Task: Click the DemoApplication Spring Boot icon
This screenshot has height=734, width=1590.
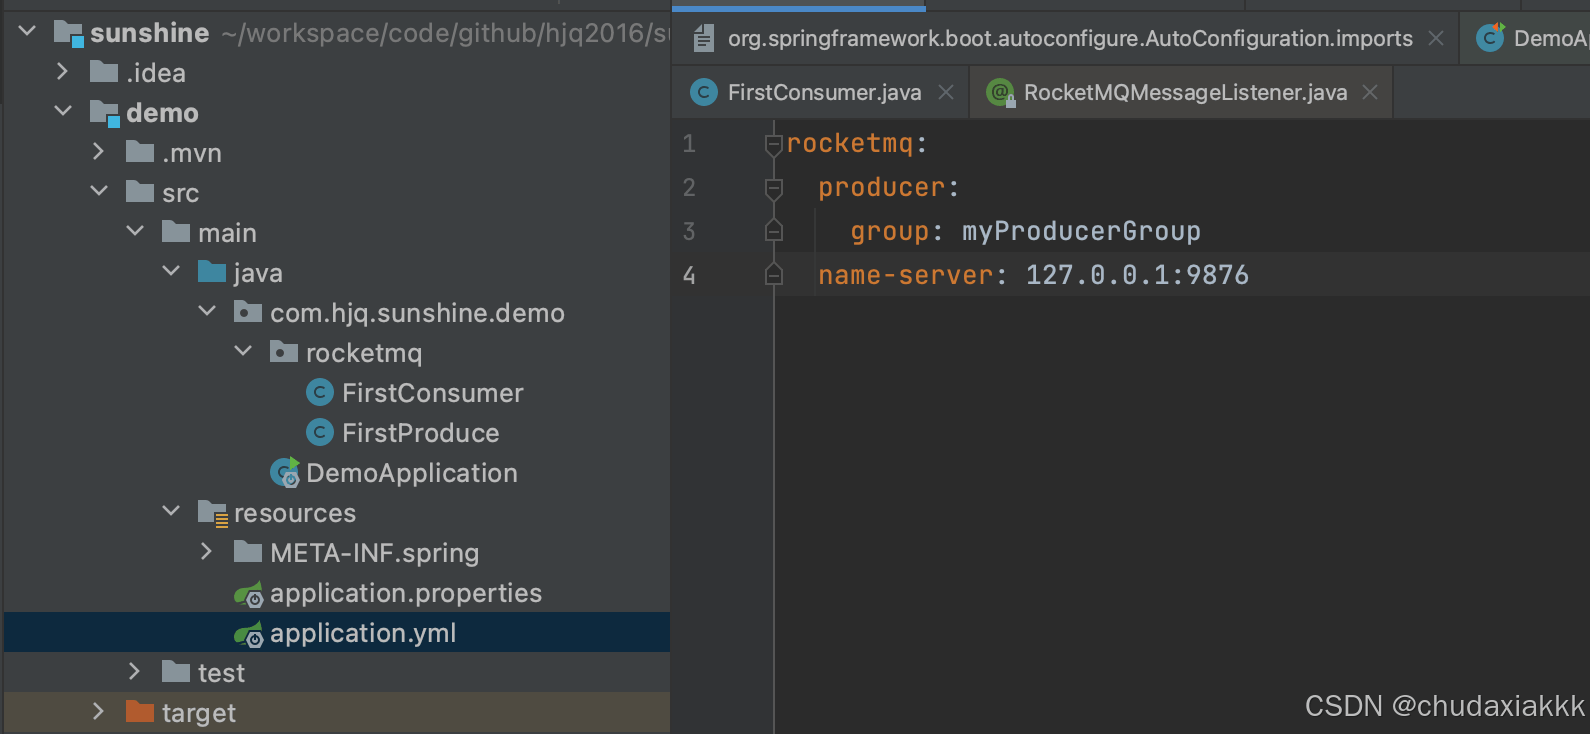Action: tap(285, 473)
